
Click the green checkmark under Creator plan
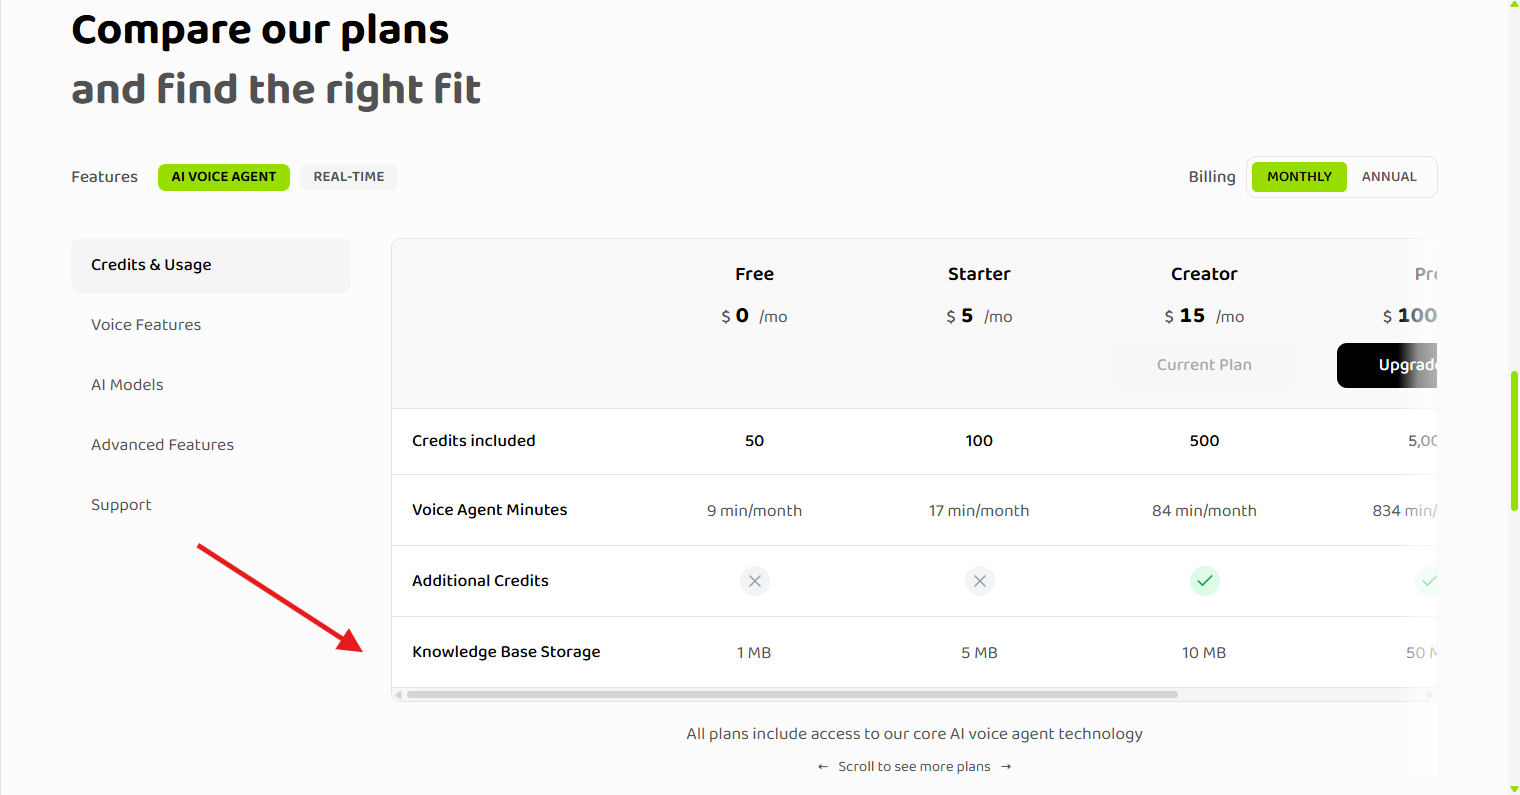coord(1204,581)
